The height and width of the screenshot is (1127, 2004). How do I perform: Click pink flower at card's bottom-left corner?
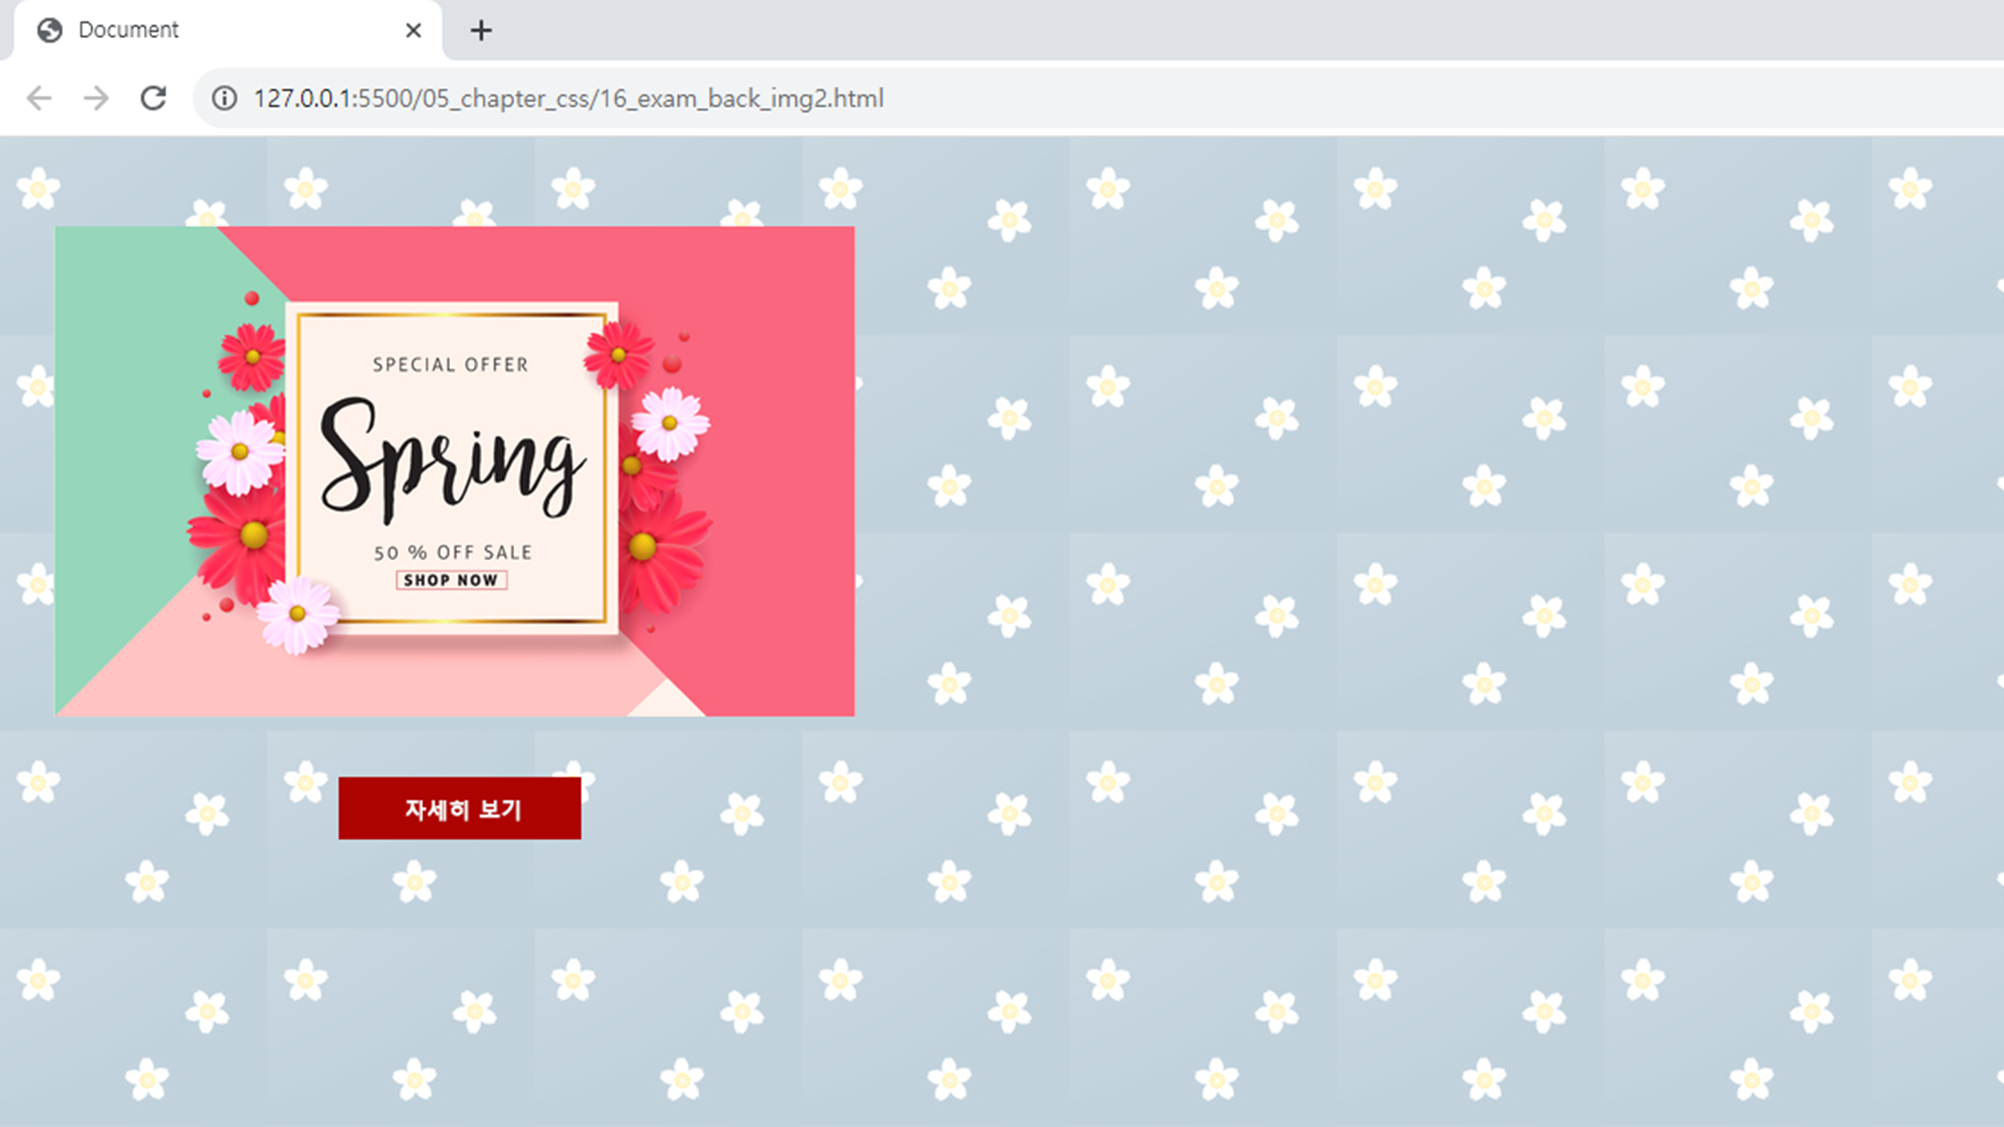(298, 613)
